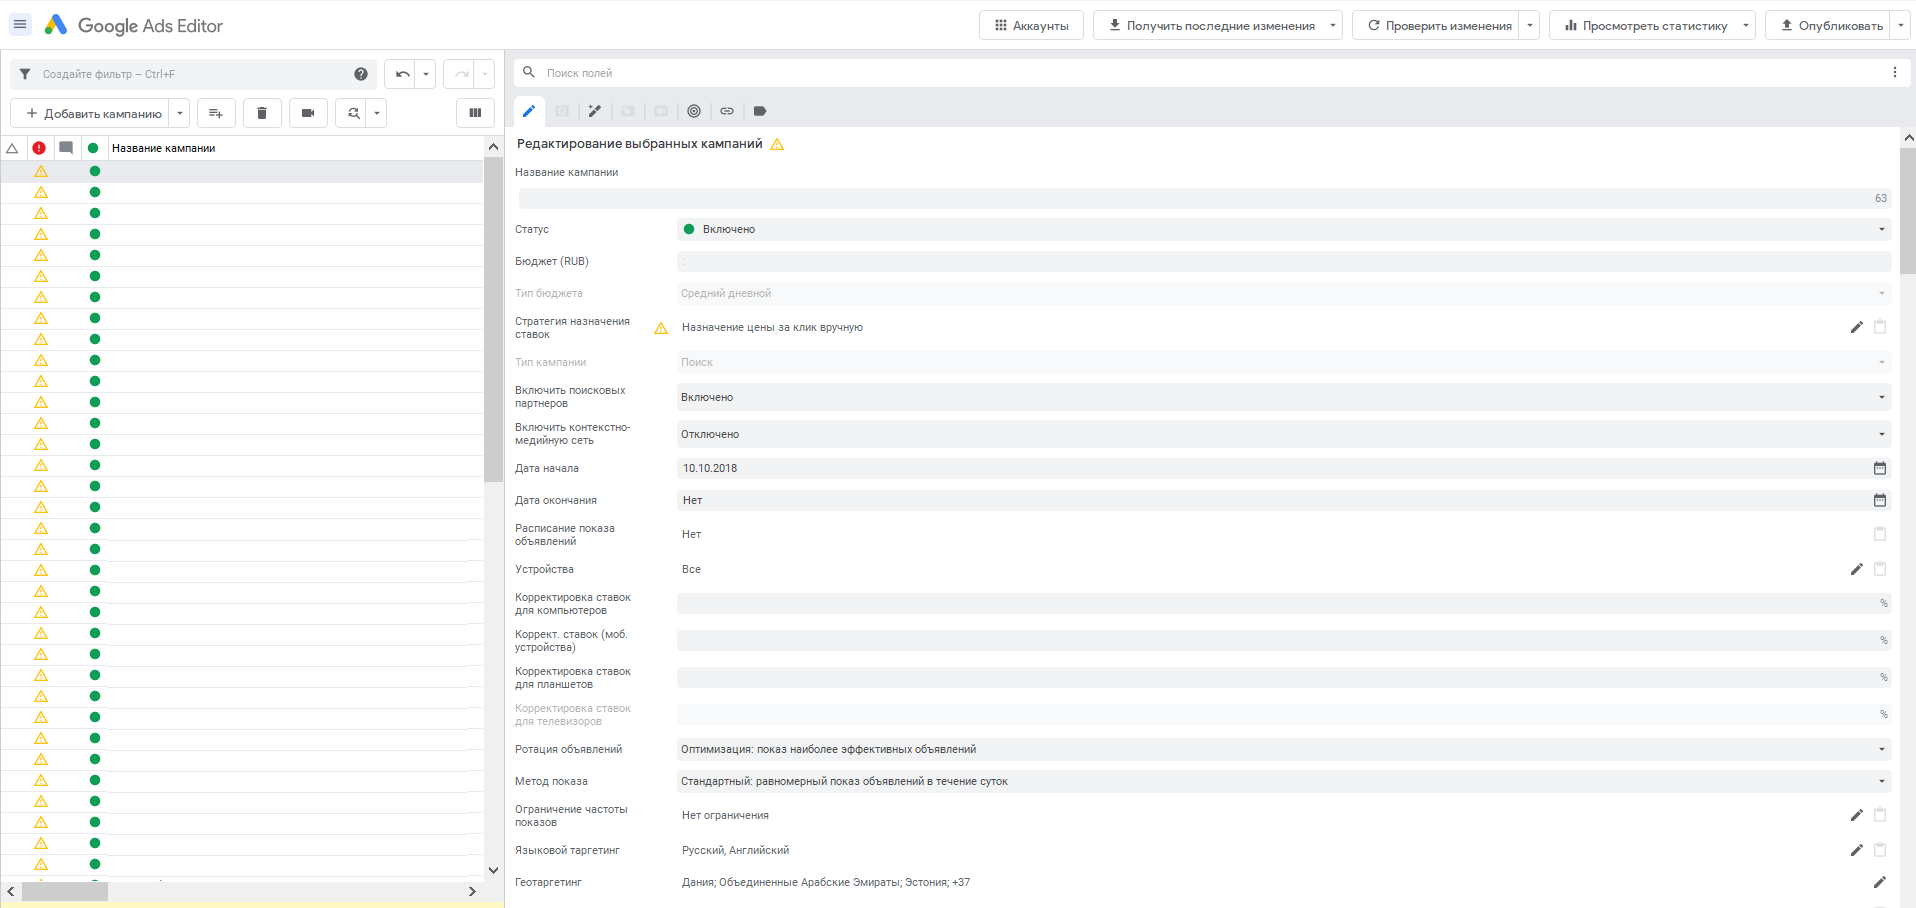This screenshot has width=1916, height=908.
Task: Click three-dot options menu beside field search
Action: click(1894, 72)
